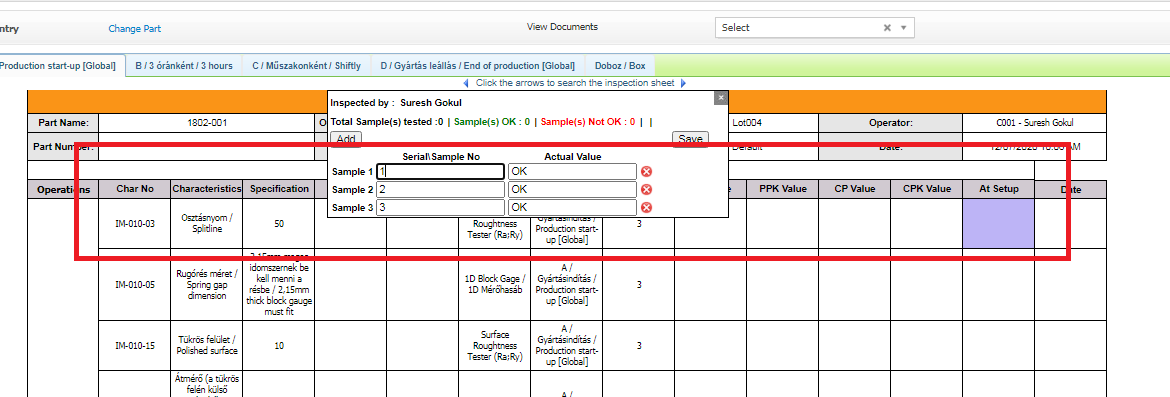Focus Sample 1 serial number field
Screen dimensions: 1170x397
pyautogui.click(x=440, y=172)
